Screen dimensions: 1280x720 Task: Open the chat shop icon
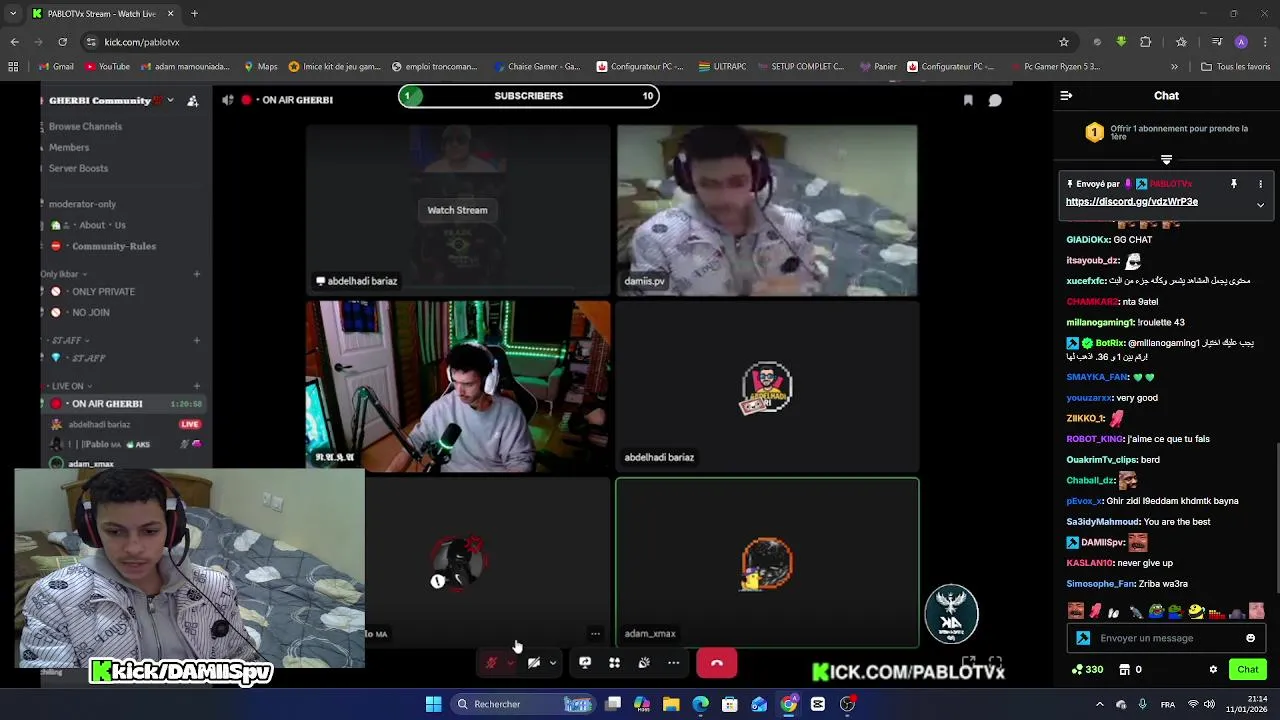click(1125, 670)
